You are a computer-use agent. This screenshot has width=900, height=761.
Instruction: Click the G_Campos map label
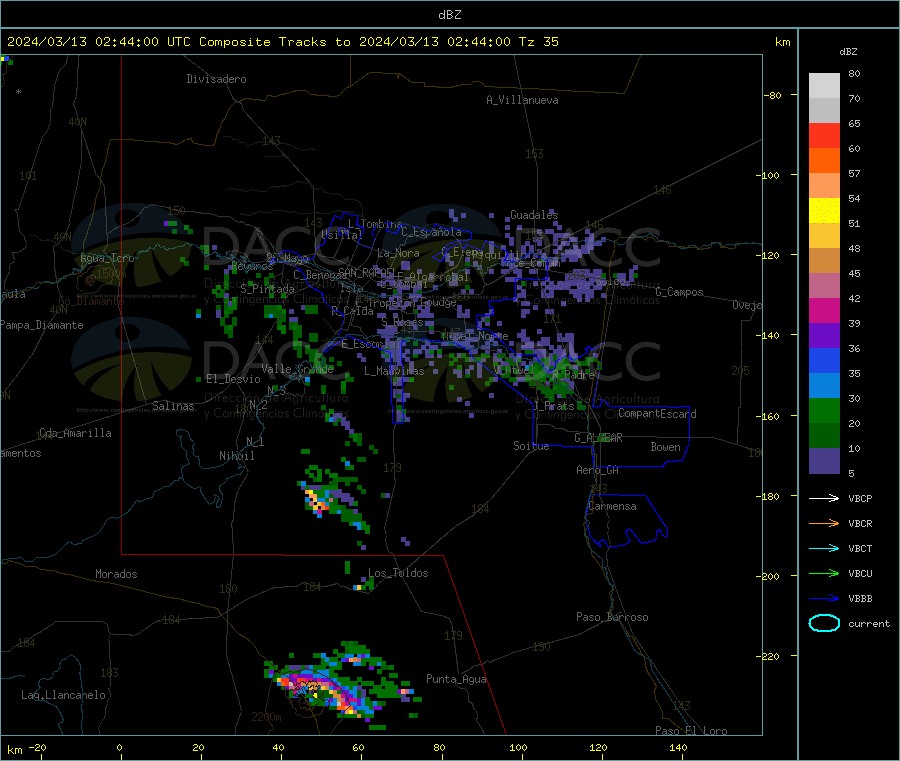point(679,292)
